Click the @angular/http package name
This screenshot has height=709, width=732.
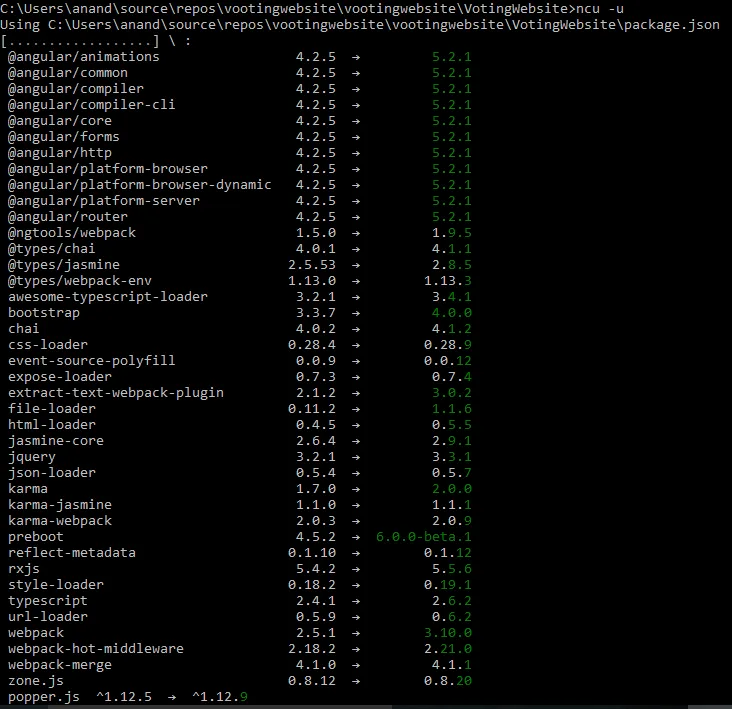60,153
